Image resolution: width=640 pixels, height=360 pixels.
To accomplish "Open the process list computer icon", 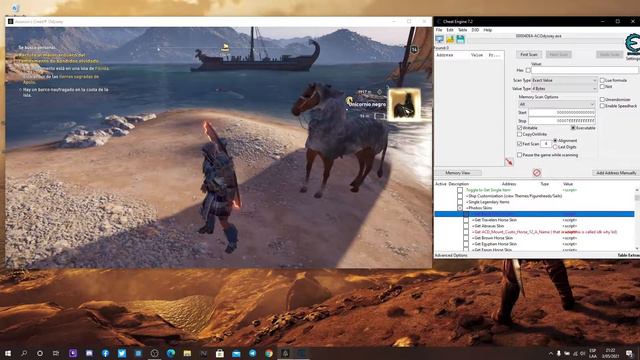I will point(440,39).
